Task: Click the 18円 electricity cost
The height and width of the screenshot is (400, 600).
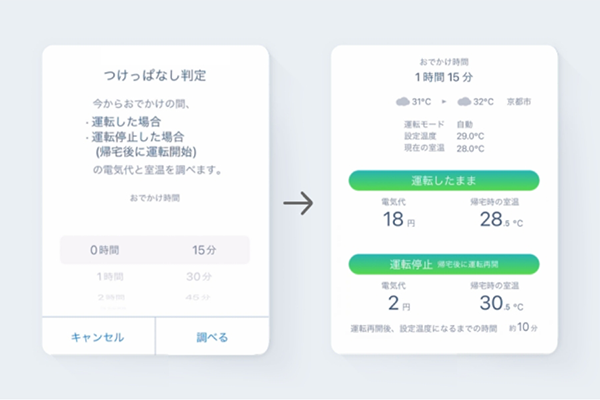Action: [398, 219]
